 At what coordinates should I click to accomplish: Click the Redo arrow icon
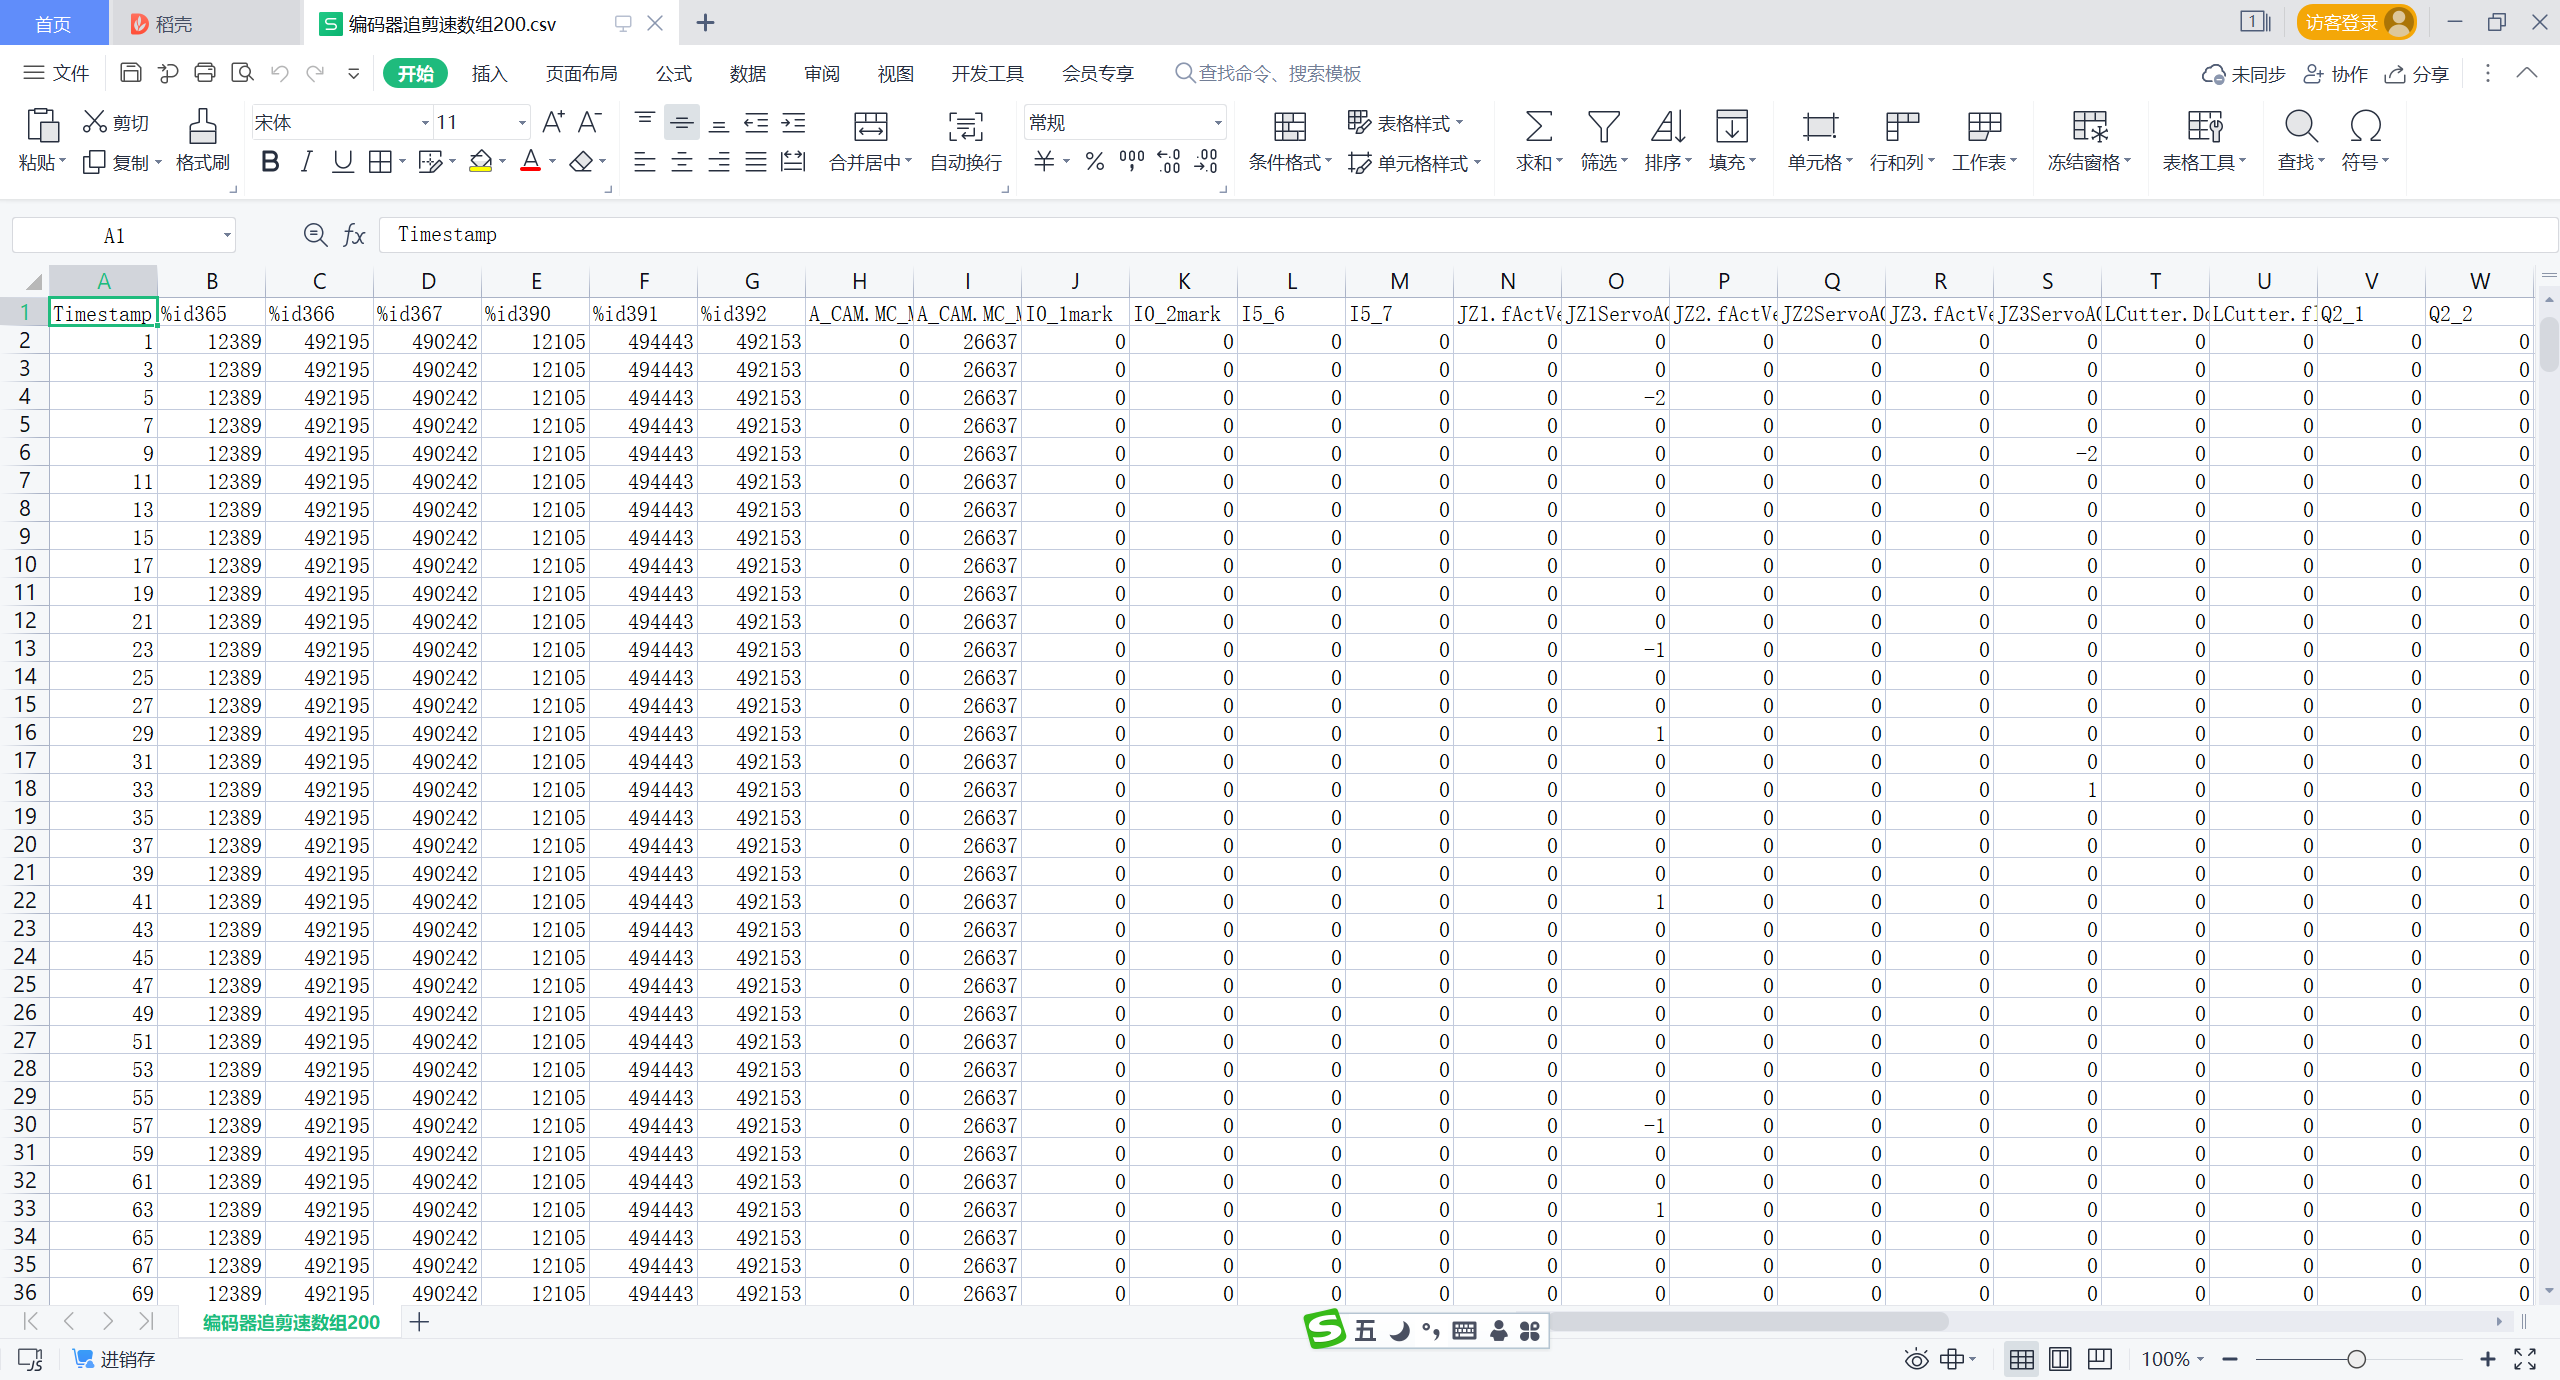point(316,73)
